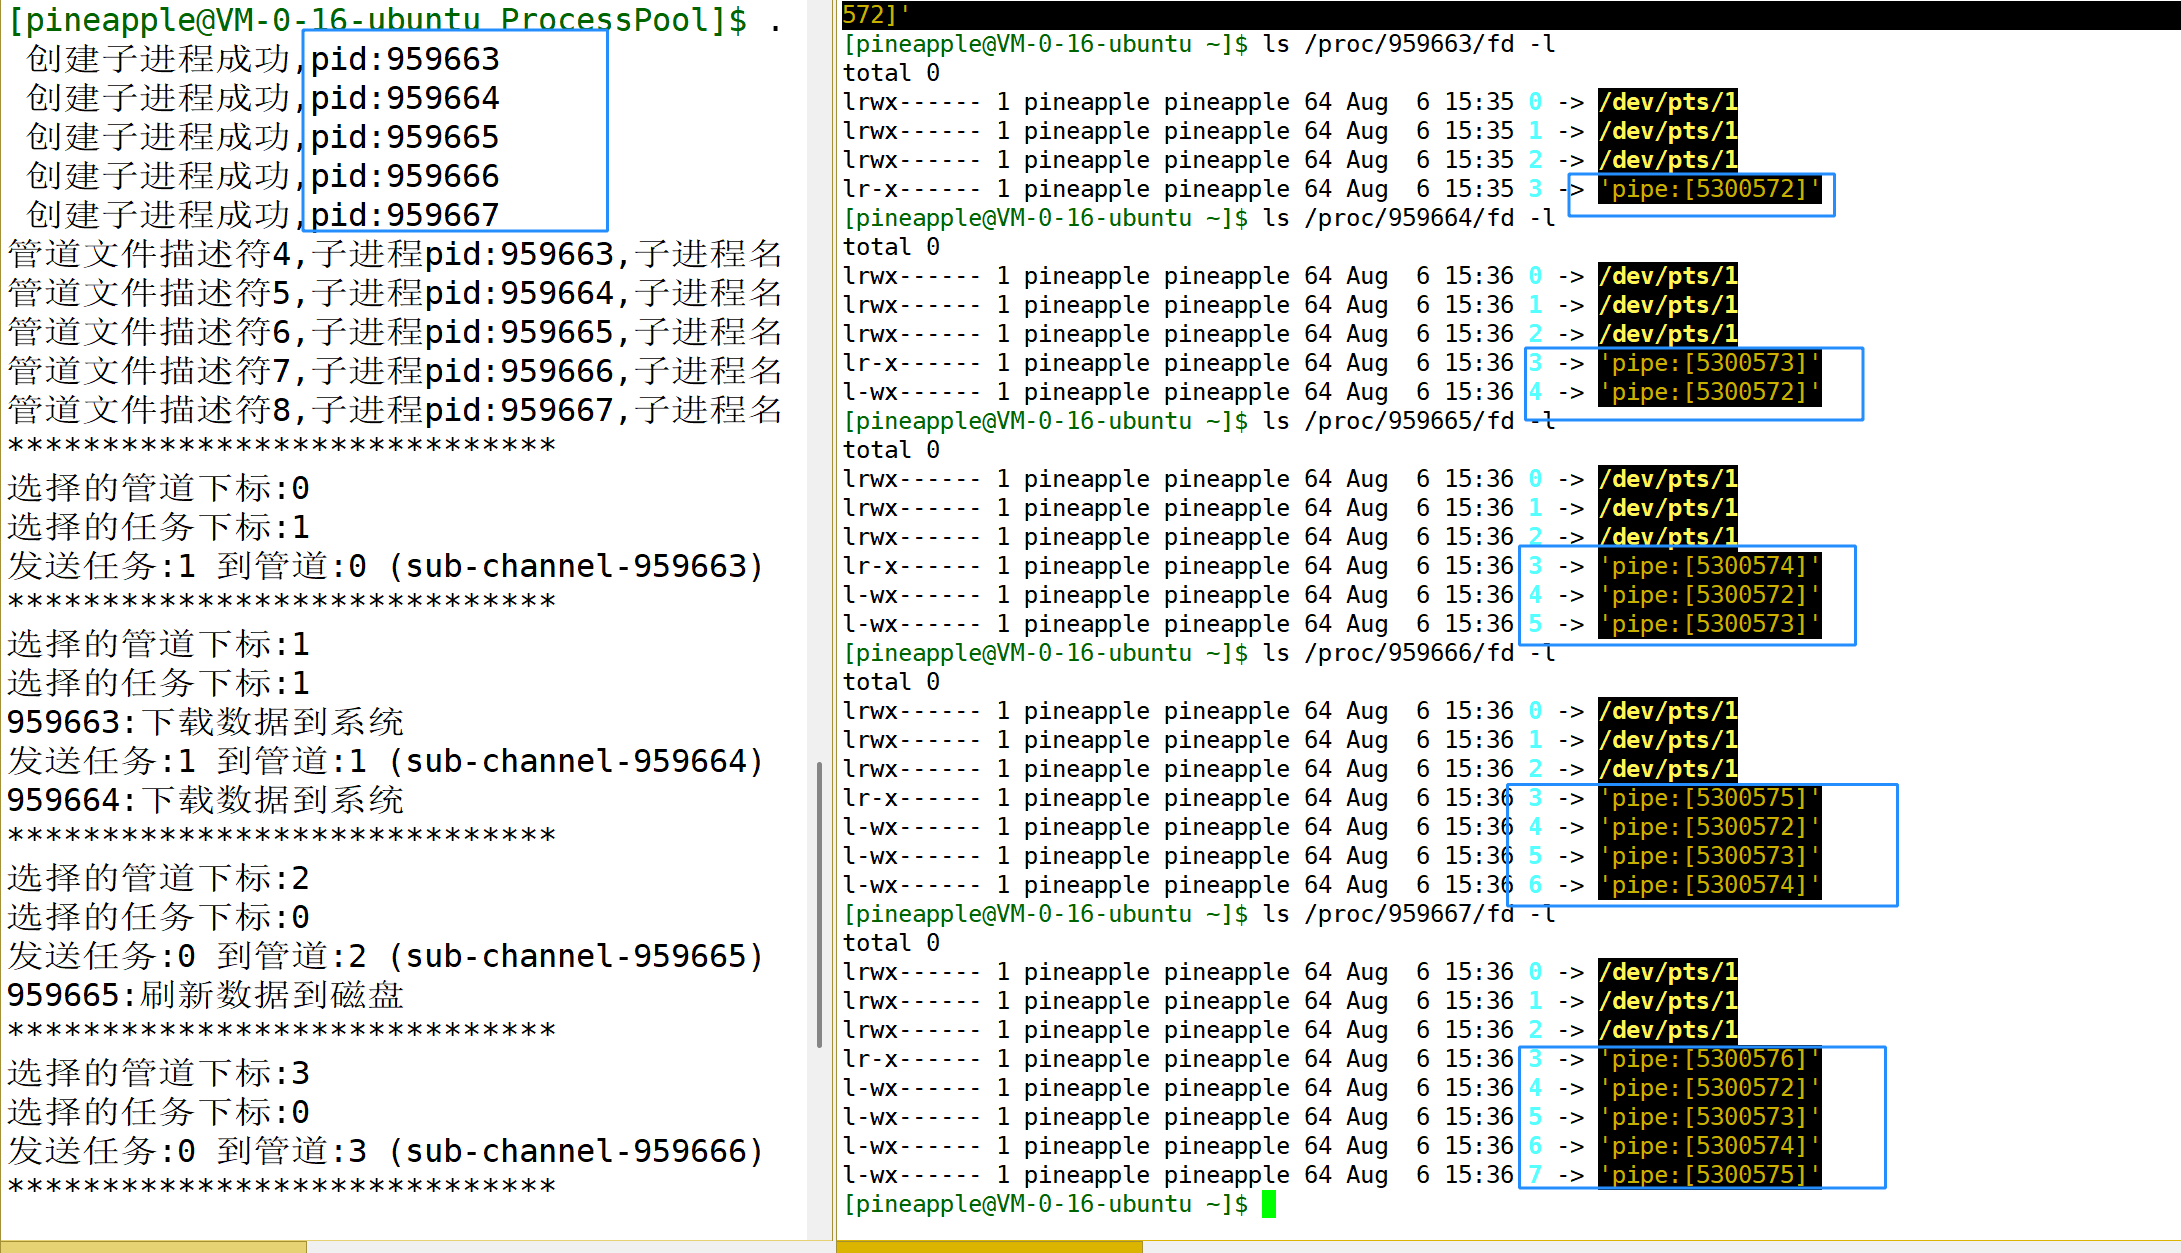The width and height of the screenshot is (2181, 1253).
Task: Click the green cursor block at the last prompt
Action: pos(1269,1204)
